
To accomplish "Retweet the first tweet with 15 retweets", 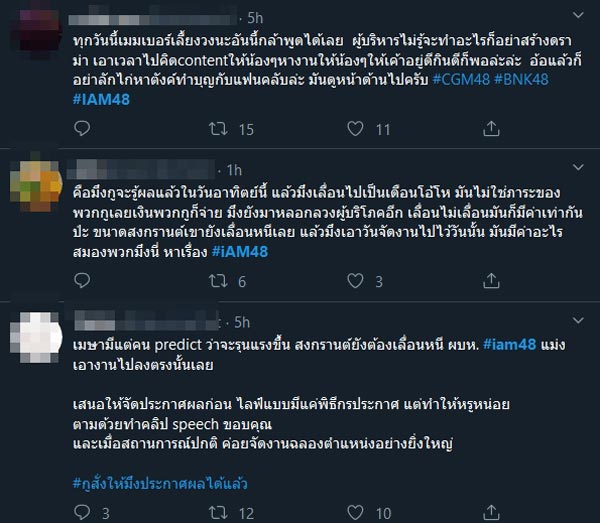I will [x=215, y=129].
